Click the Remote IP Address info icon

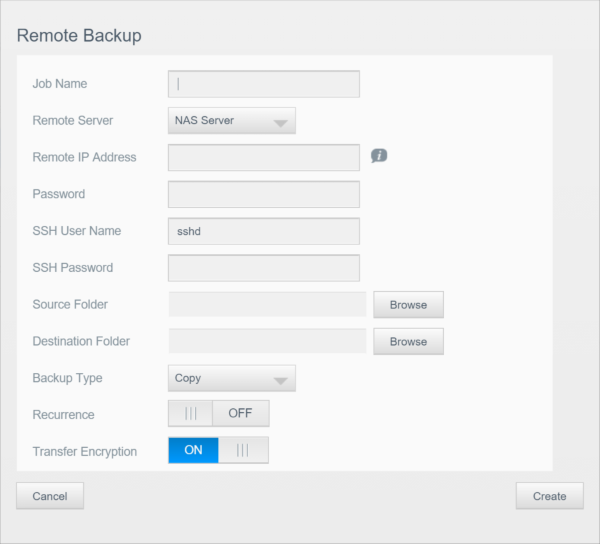click(x=379, y=156)
